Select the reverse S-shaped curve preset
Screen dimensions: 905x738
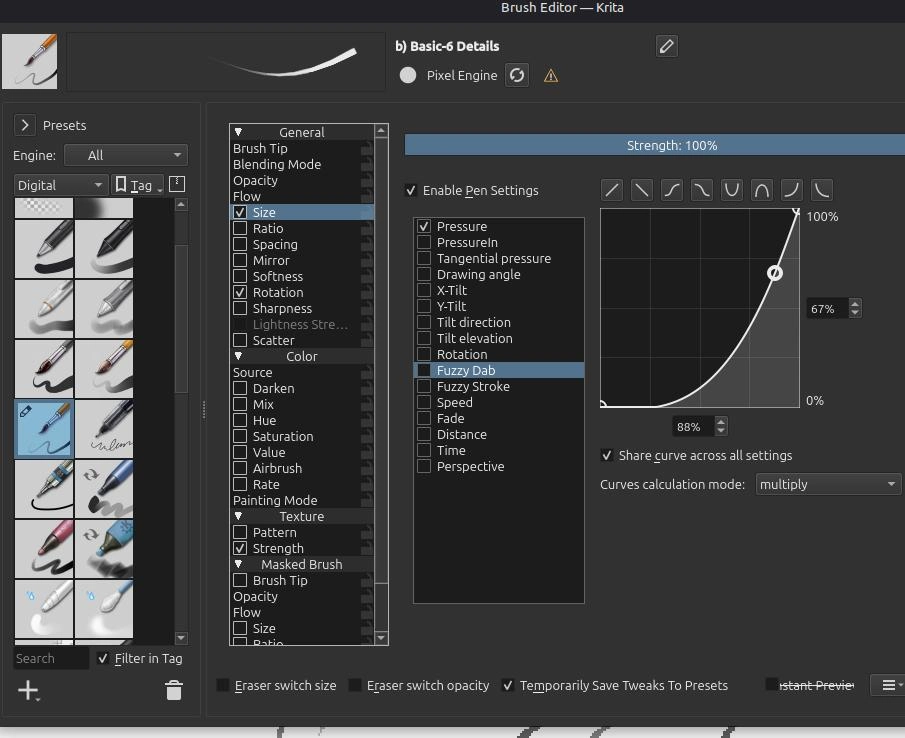[702, 190]
